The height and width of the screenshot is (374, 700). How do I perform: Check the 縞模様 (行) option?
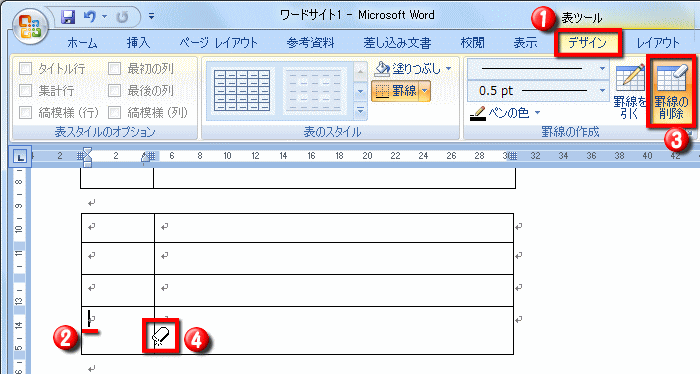[x=25, y=112]
